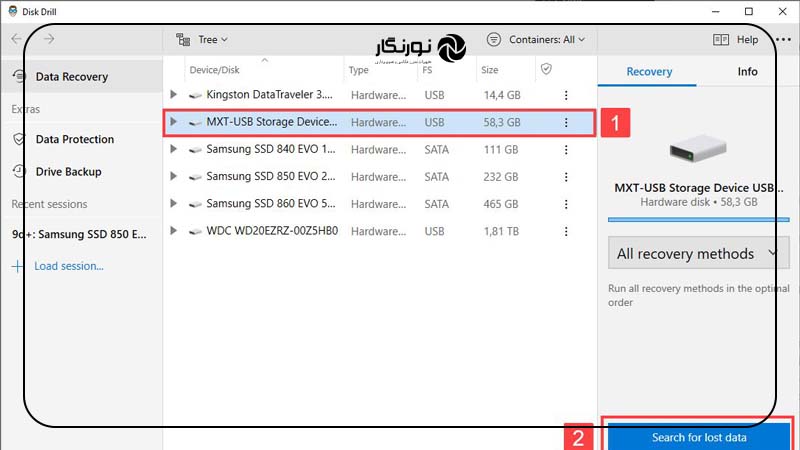Click the Data Recovery sidebar icon
This screenshot has width=800, height=450.
(x=19, y=76)
